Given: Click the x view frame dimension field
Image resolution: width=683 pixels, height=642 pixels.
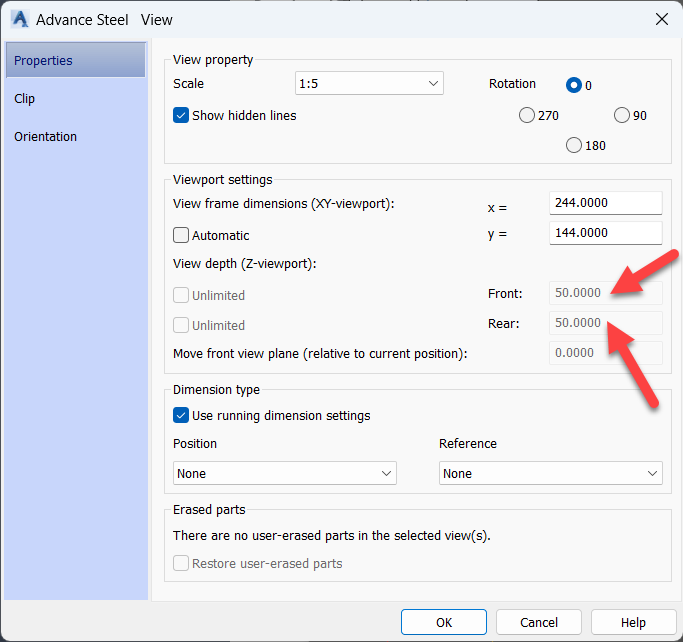Looking at the screenshot, I should click(x=605, y=203).
